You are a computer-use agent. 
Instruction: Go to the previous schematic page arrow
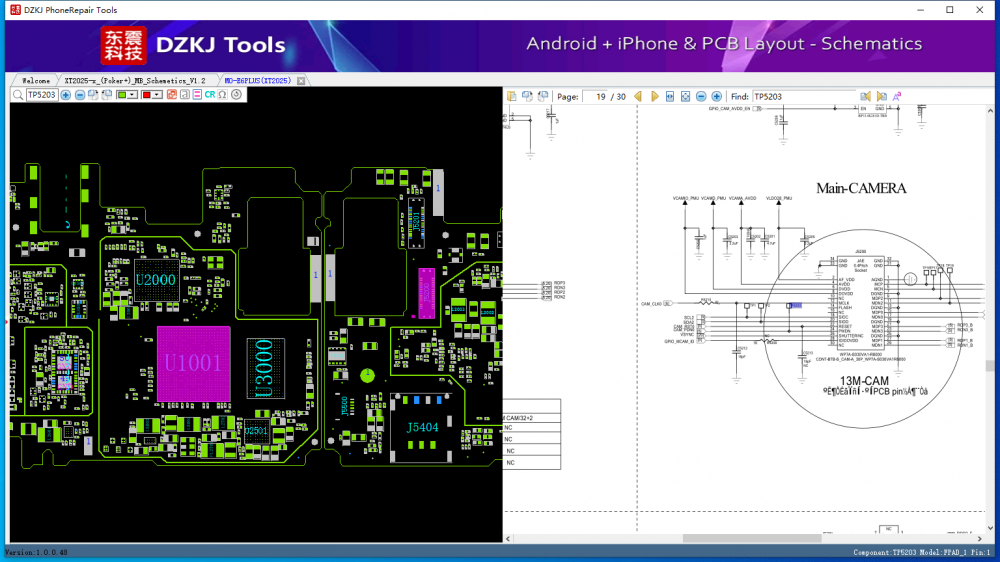tap(639, 96)
